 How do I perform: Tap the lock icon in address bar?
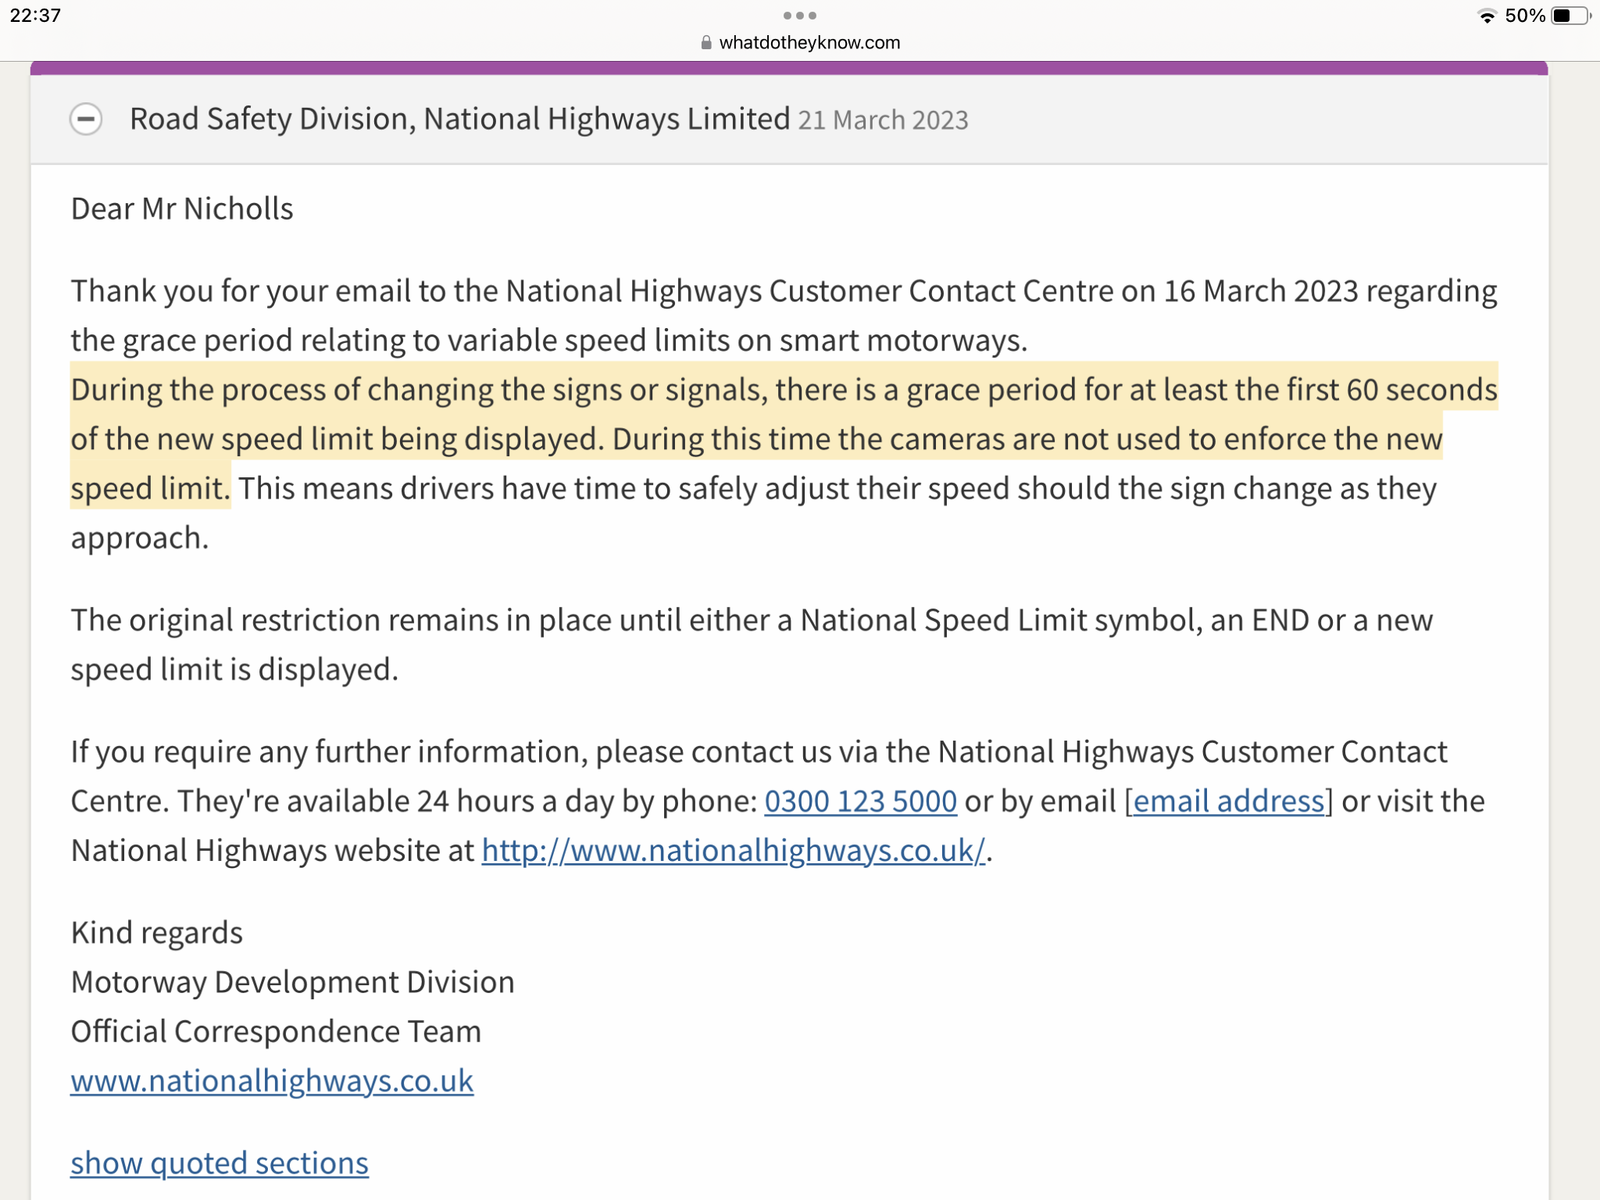tap(706, 43)
